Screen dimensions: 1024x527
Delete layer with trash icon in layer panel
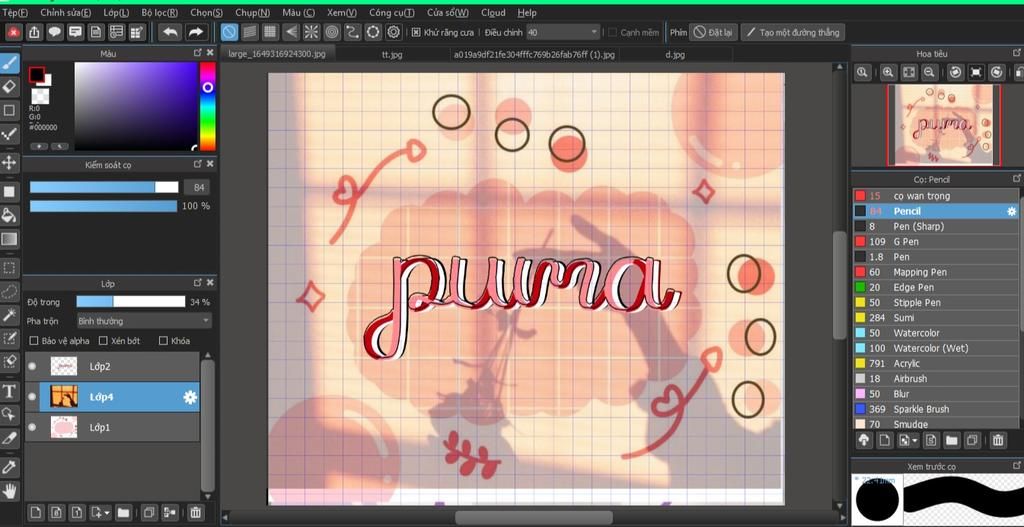click(195, 513)
